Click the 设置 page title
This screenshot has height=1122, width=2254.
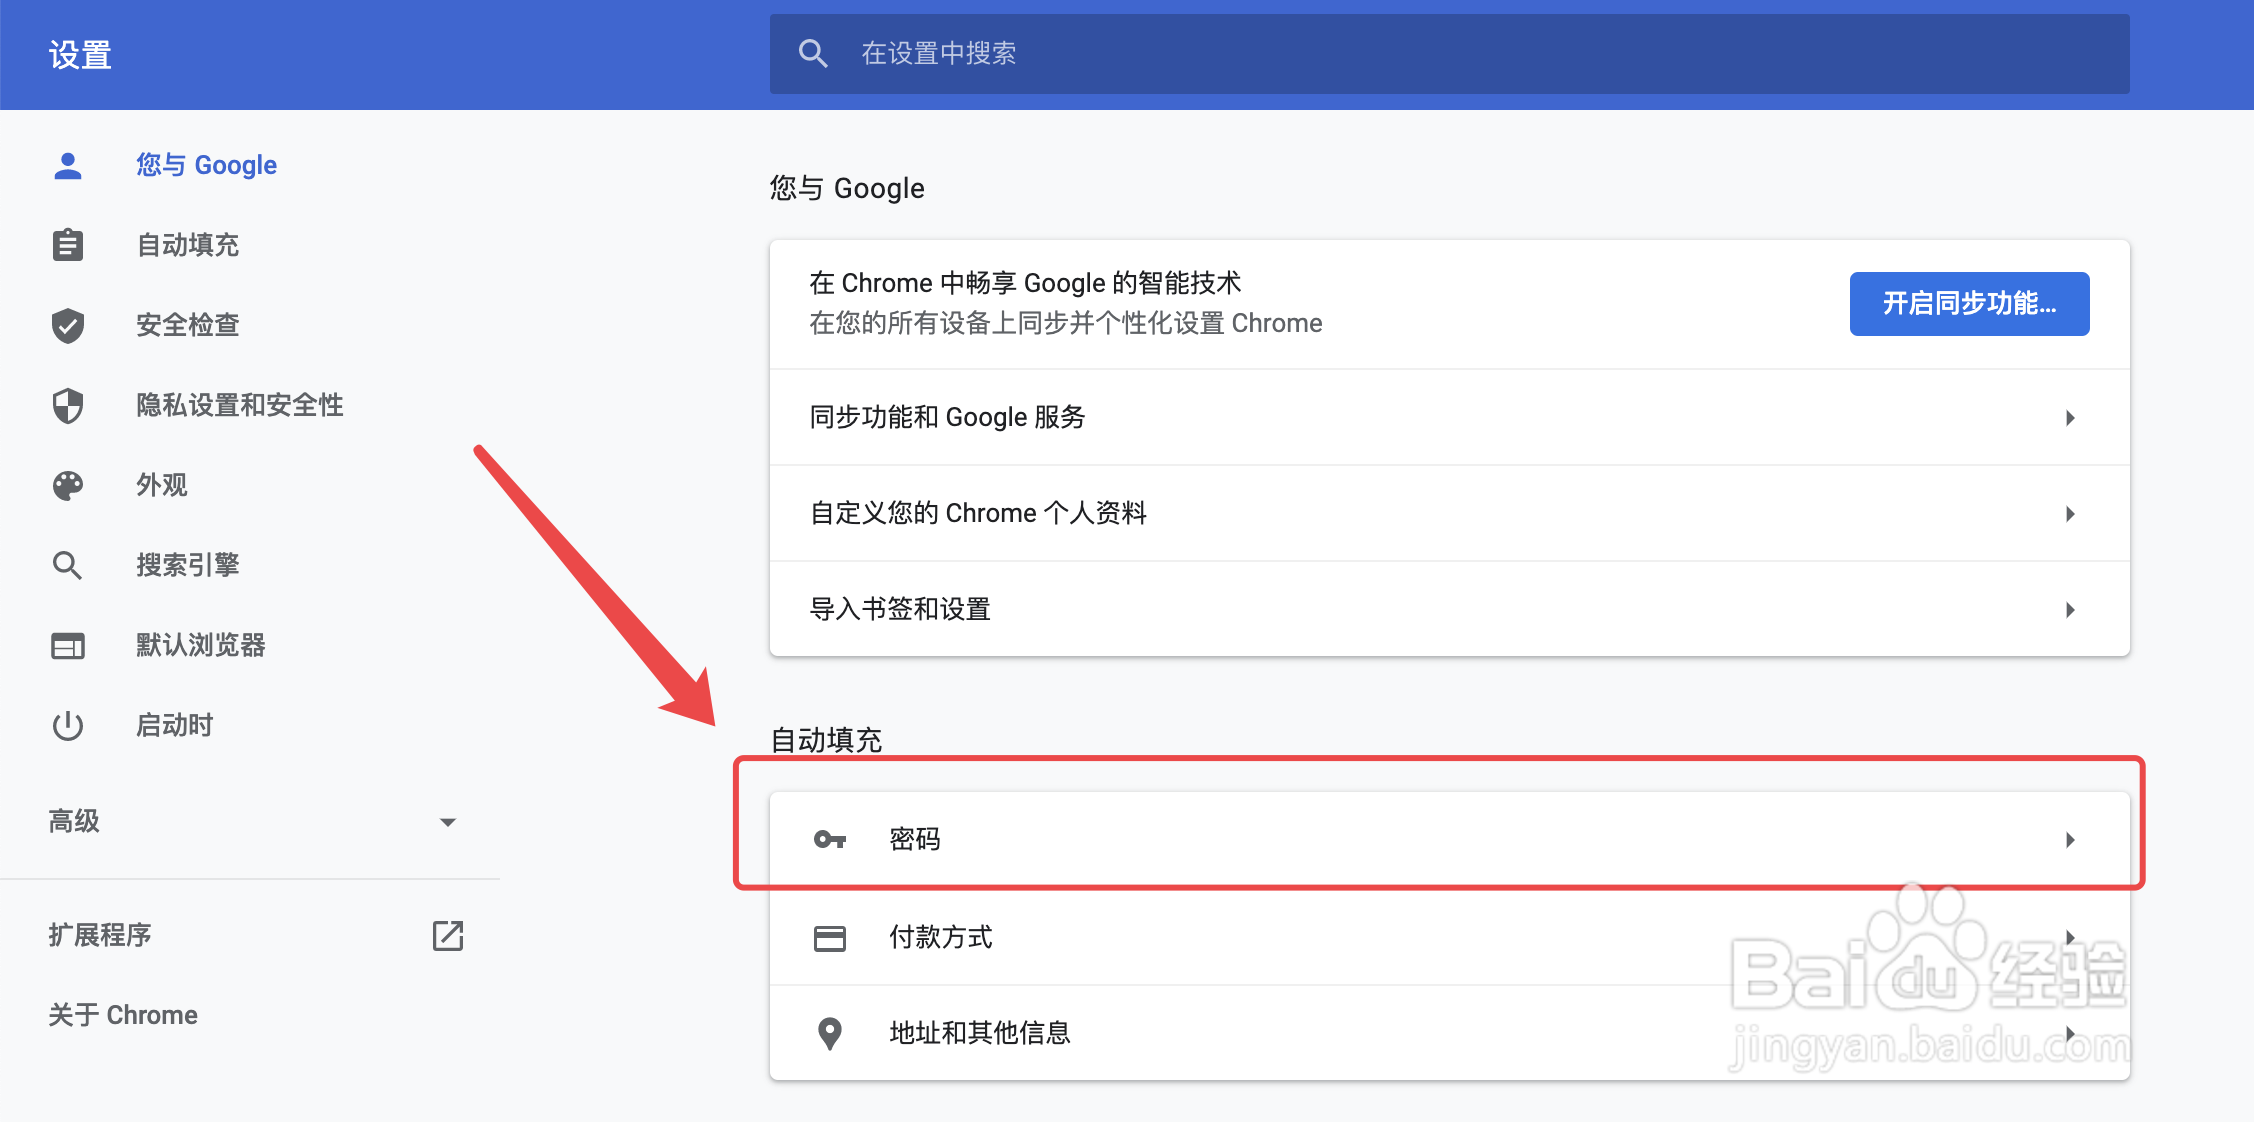pyautogui.click(x=80, y=55)
